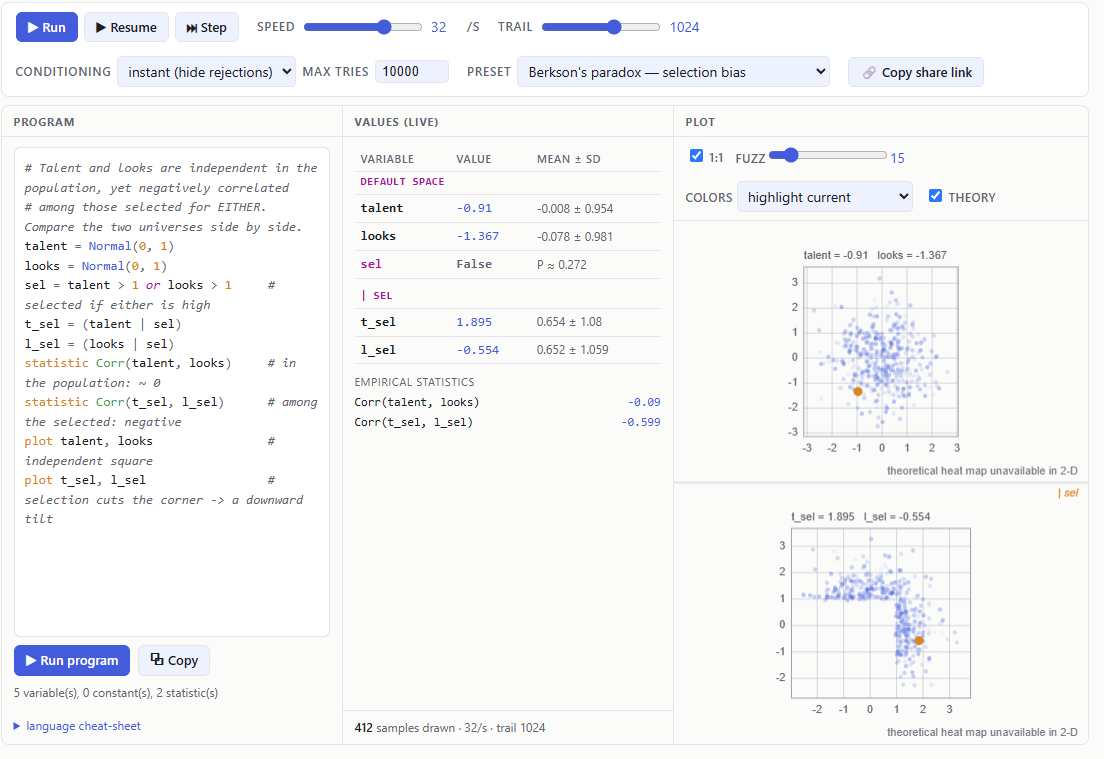Open the CONDITIONING dropdown
Image resolution: width=1104 pixels, height=759 pixels.
[206, 72]
